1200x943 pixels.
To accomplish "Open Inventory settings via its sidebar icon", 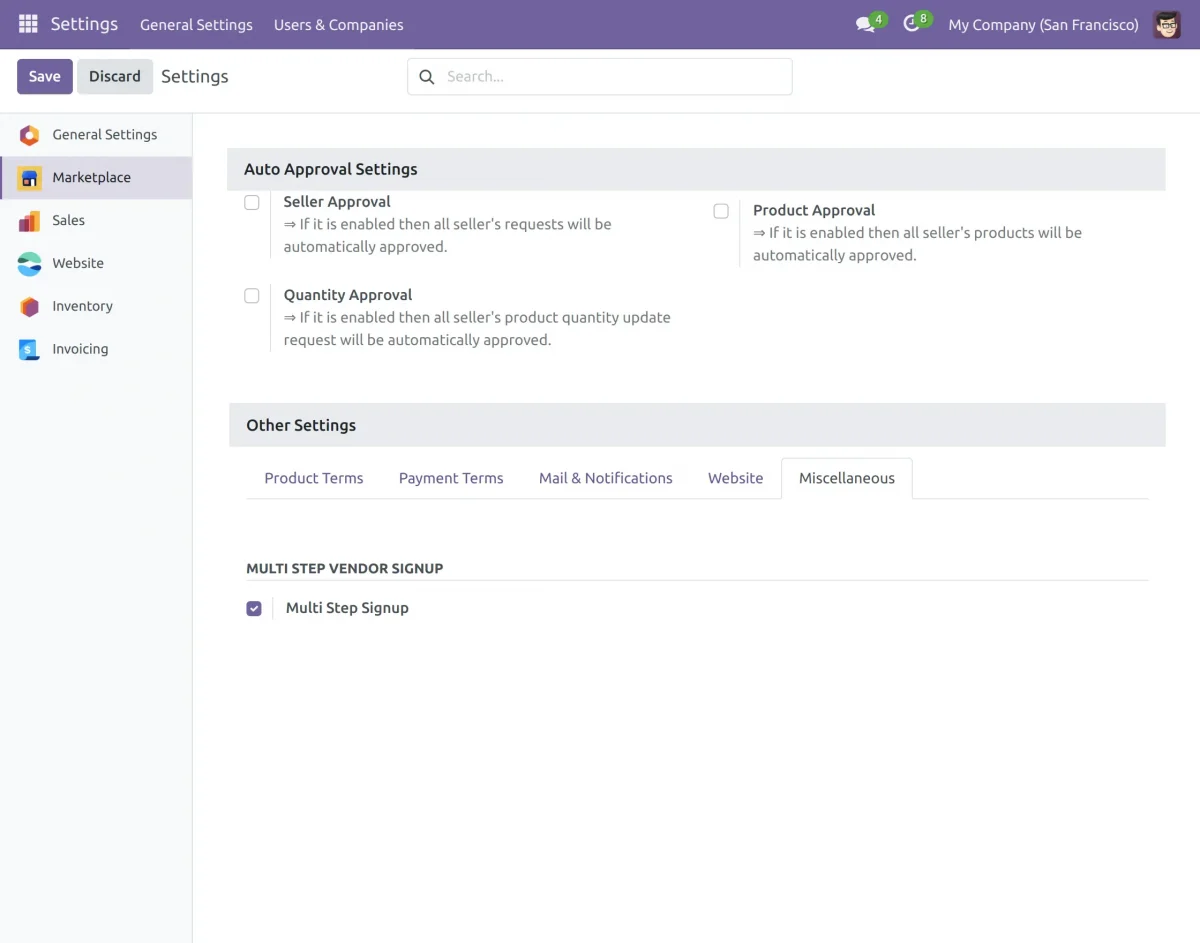I will tap(29, 306).
